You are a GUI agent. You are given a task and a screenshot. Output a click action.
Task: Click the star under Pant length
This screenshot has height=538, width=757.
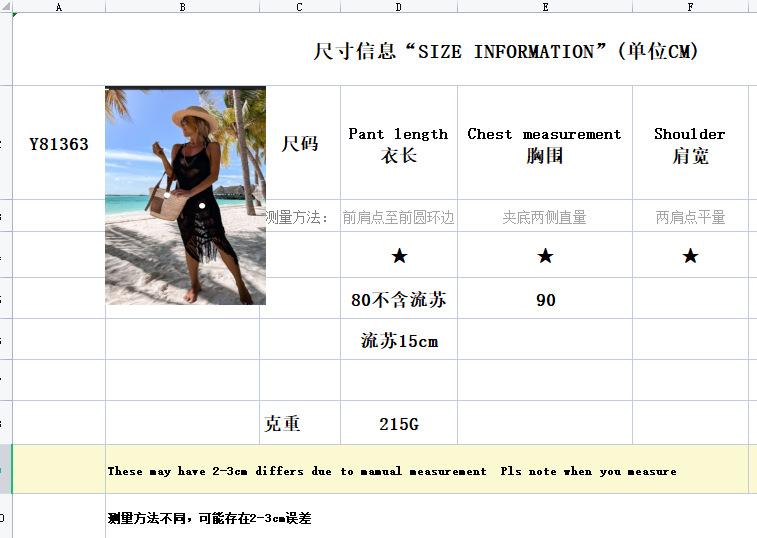pos(399,256)
